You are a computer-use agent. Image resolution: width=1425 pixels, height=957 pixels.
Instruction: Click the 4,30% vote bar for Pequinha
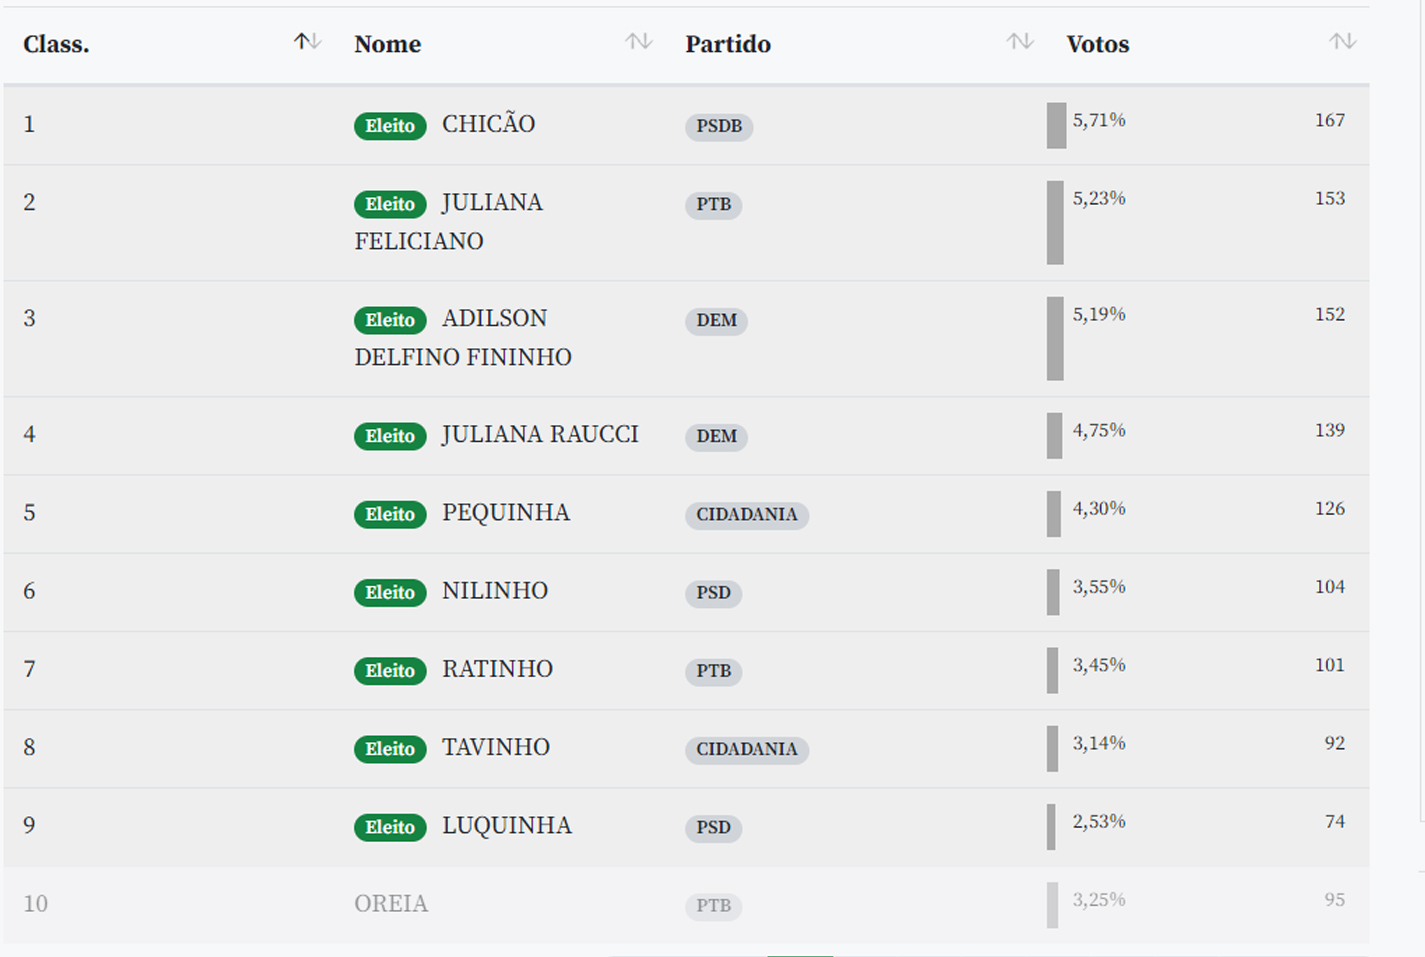click(1054, 514)
